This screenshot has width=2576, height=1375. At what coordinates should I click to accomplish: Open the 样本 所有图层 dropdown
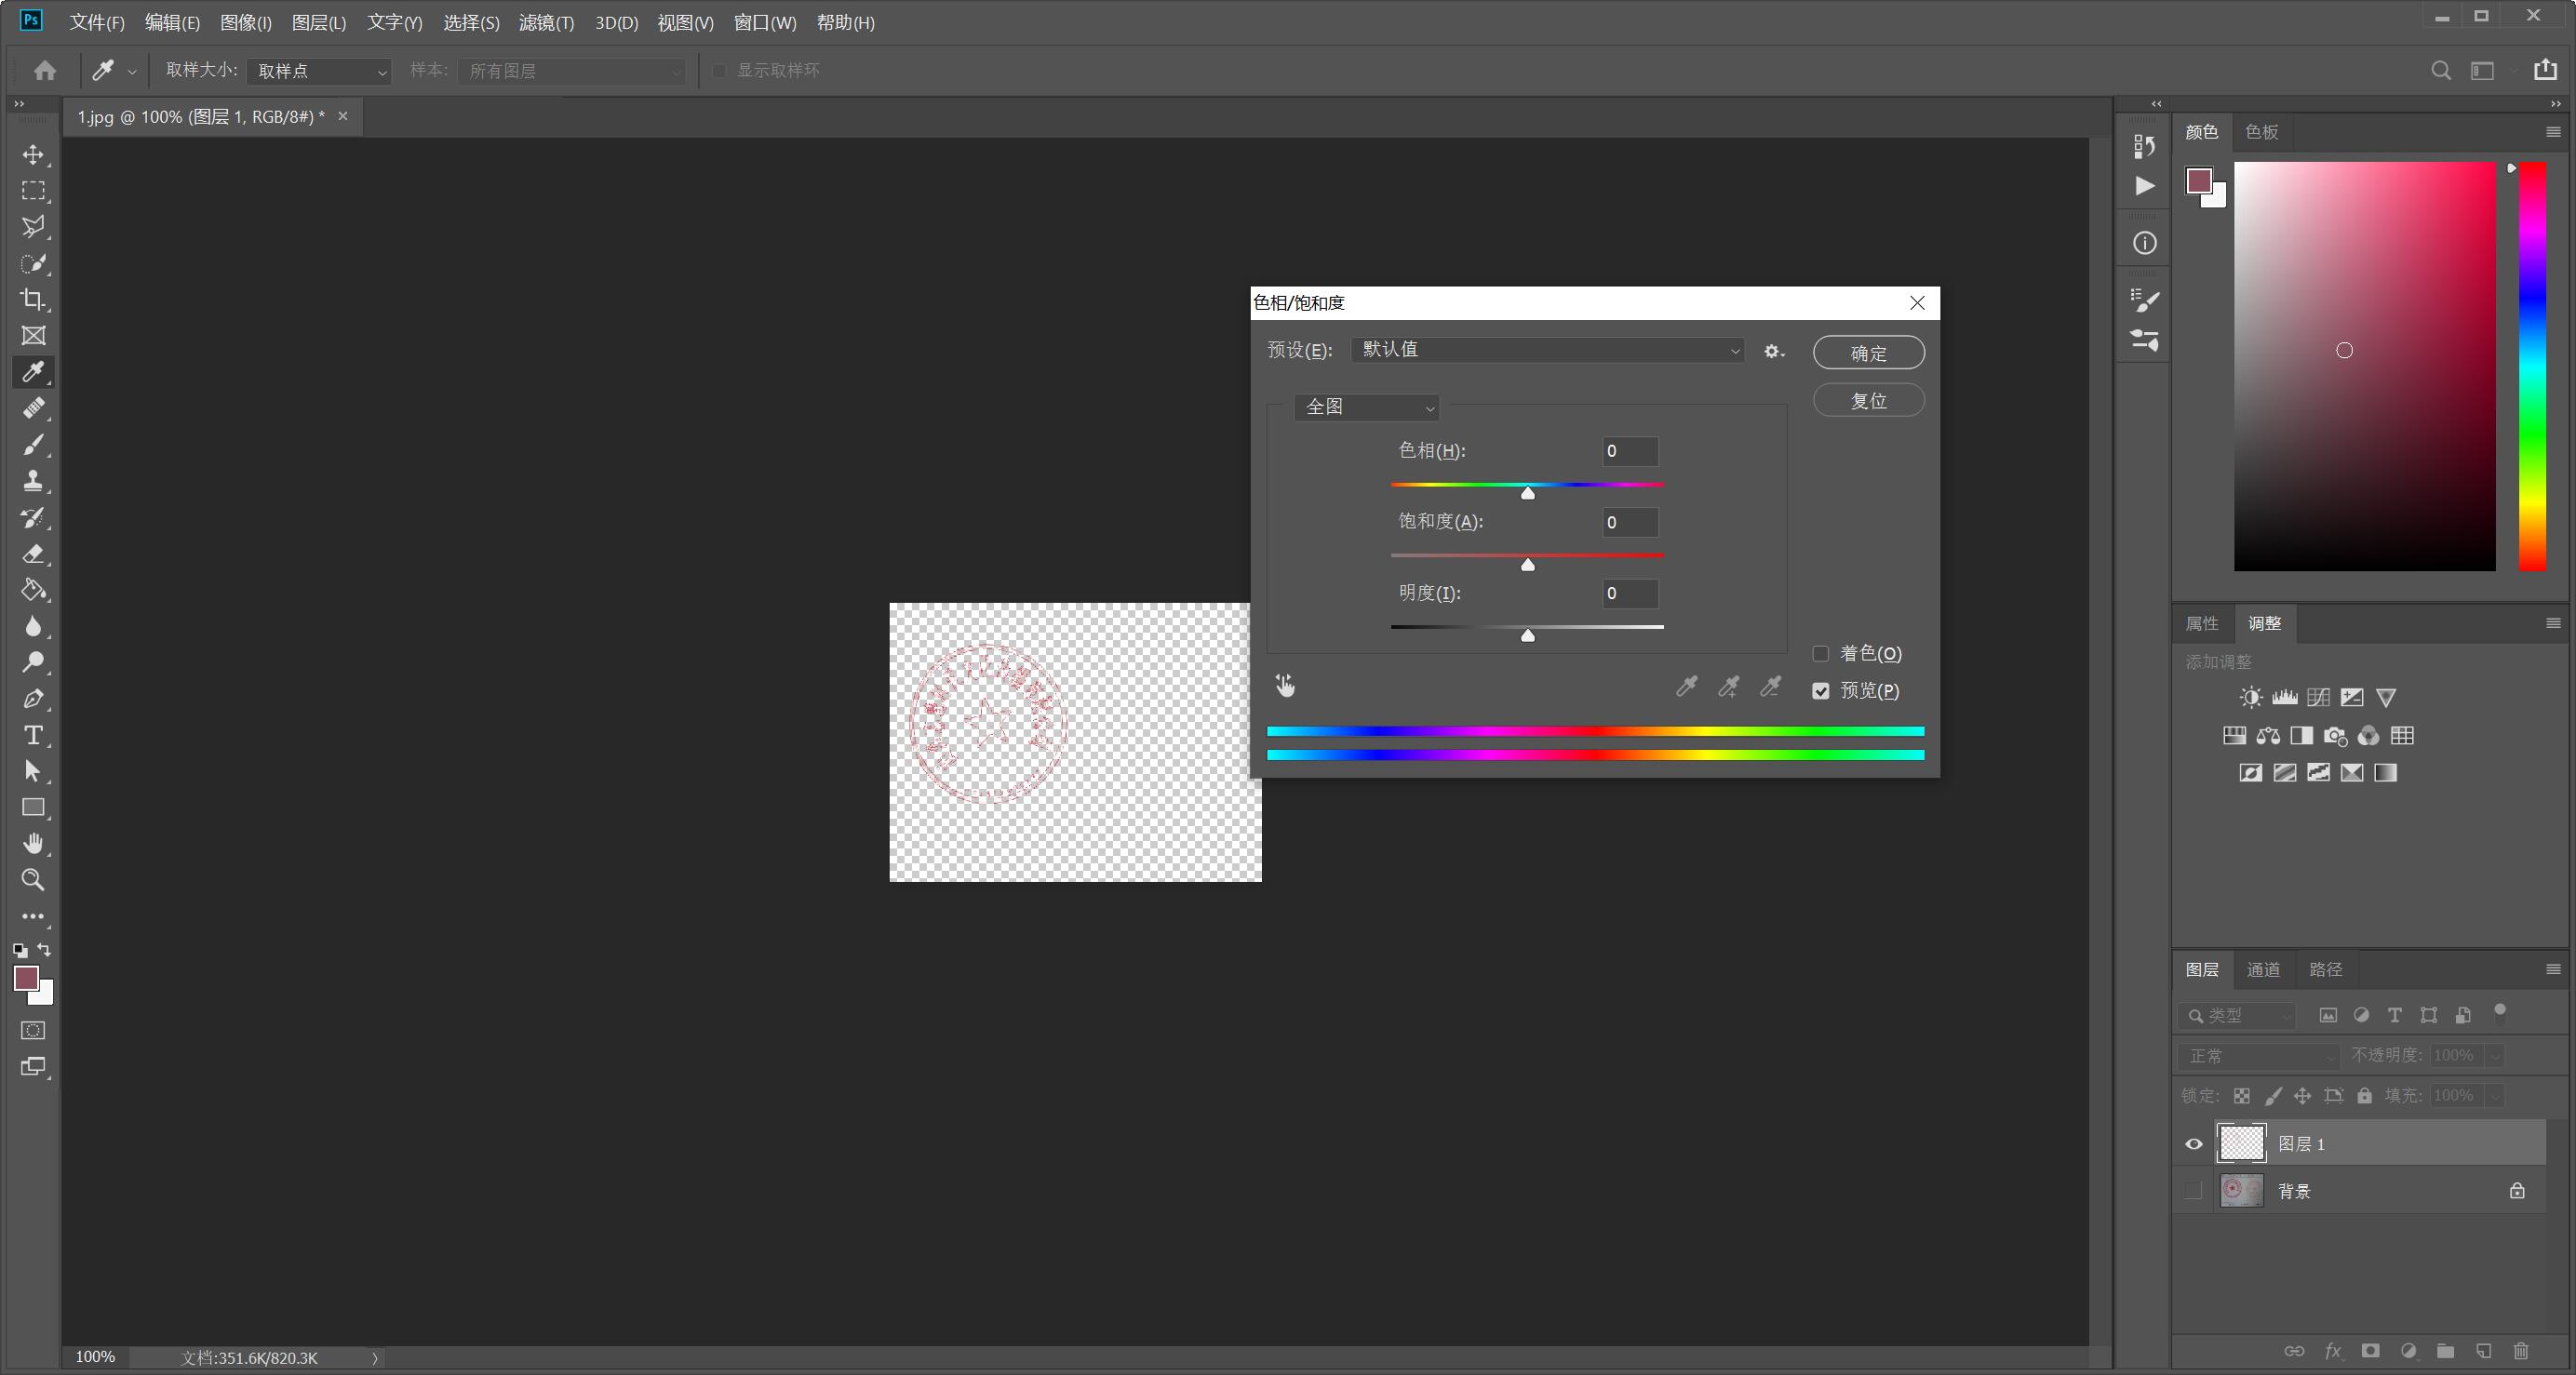[x=571, y=71]
